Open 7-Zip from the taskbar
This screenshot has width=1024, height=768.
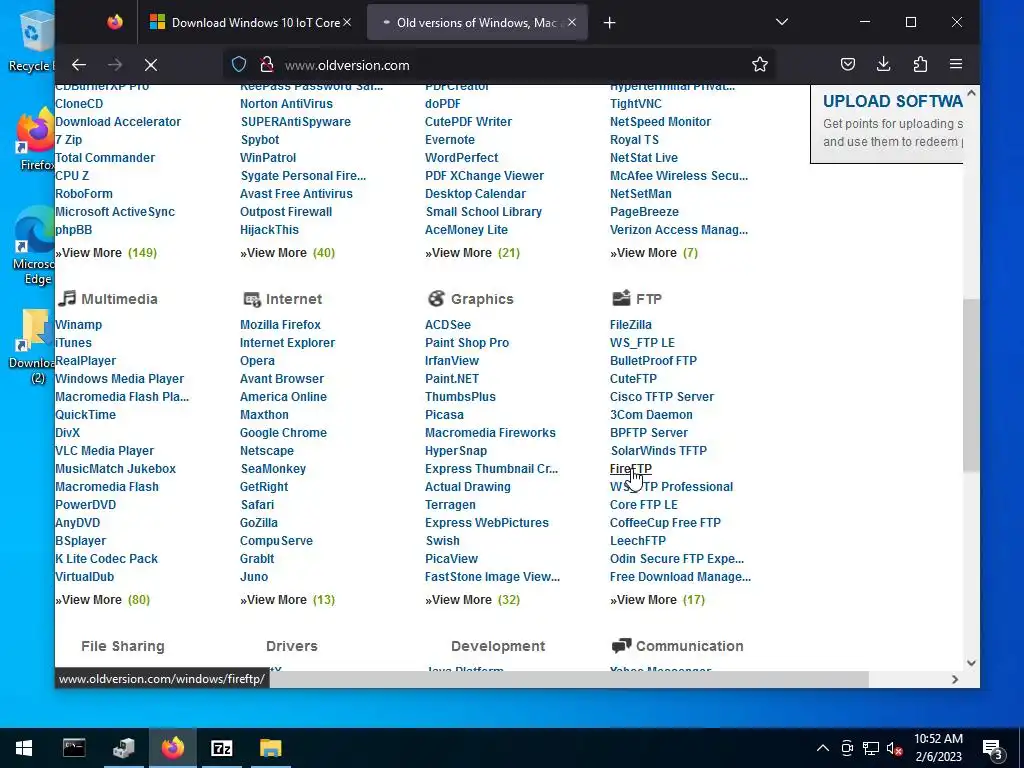pos(221,748)
